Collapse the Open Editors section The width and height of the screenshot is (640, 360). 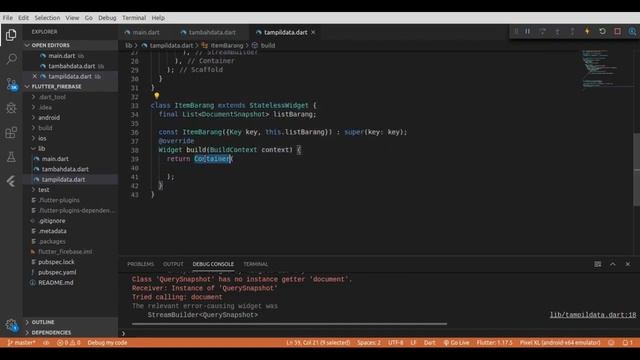click(70, 45)
